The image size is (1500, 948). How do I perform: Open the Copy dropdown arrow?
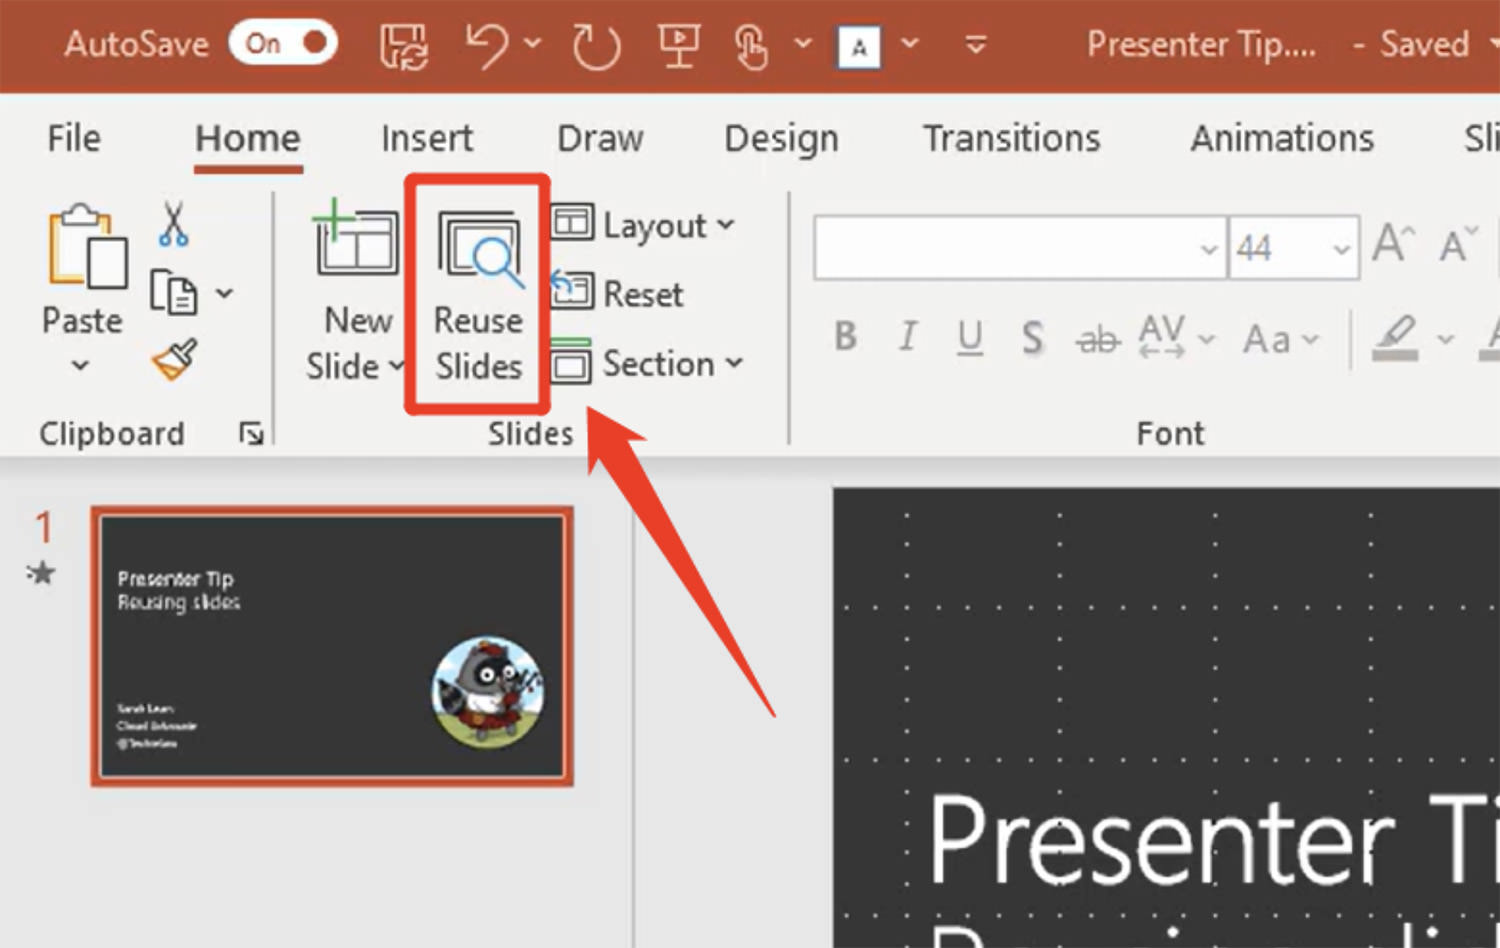point(225,293)
